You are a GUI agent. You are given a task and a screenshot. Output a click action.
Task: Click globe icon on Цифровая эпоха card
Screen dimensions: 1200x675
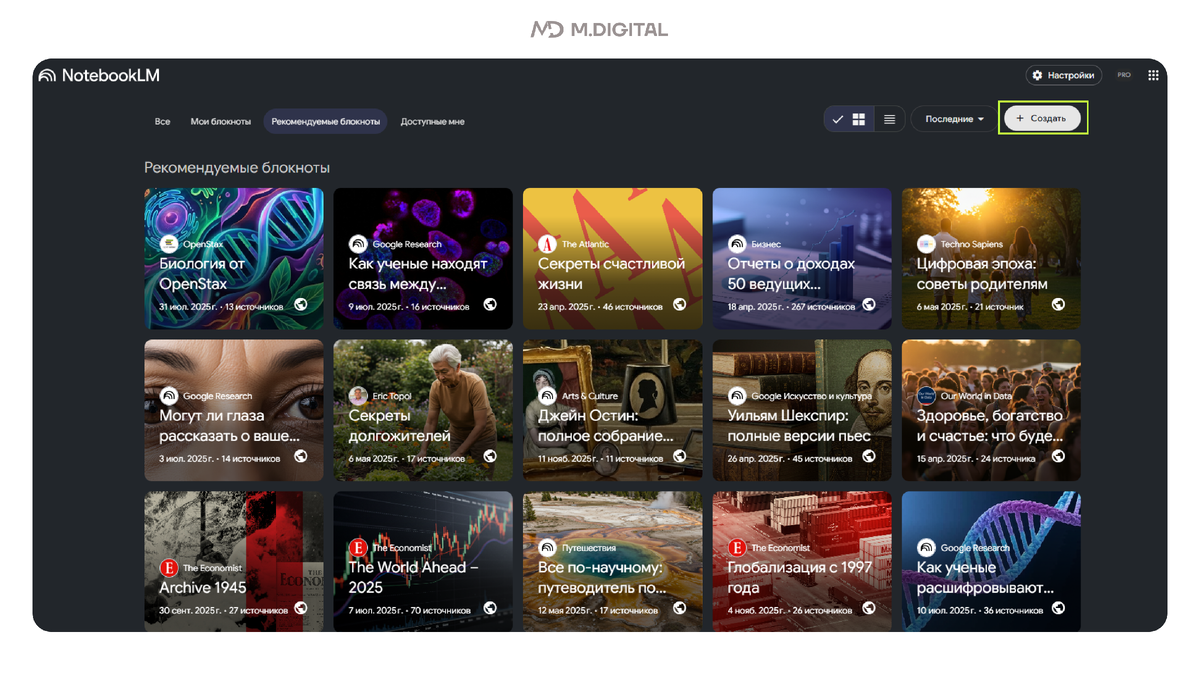(1058, 305)
